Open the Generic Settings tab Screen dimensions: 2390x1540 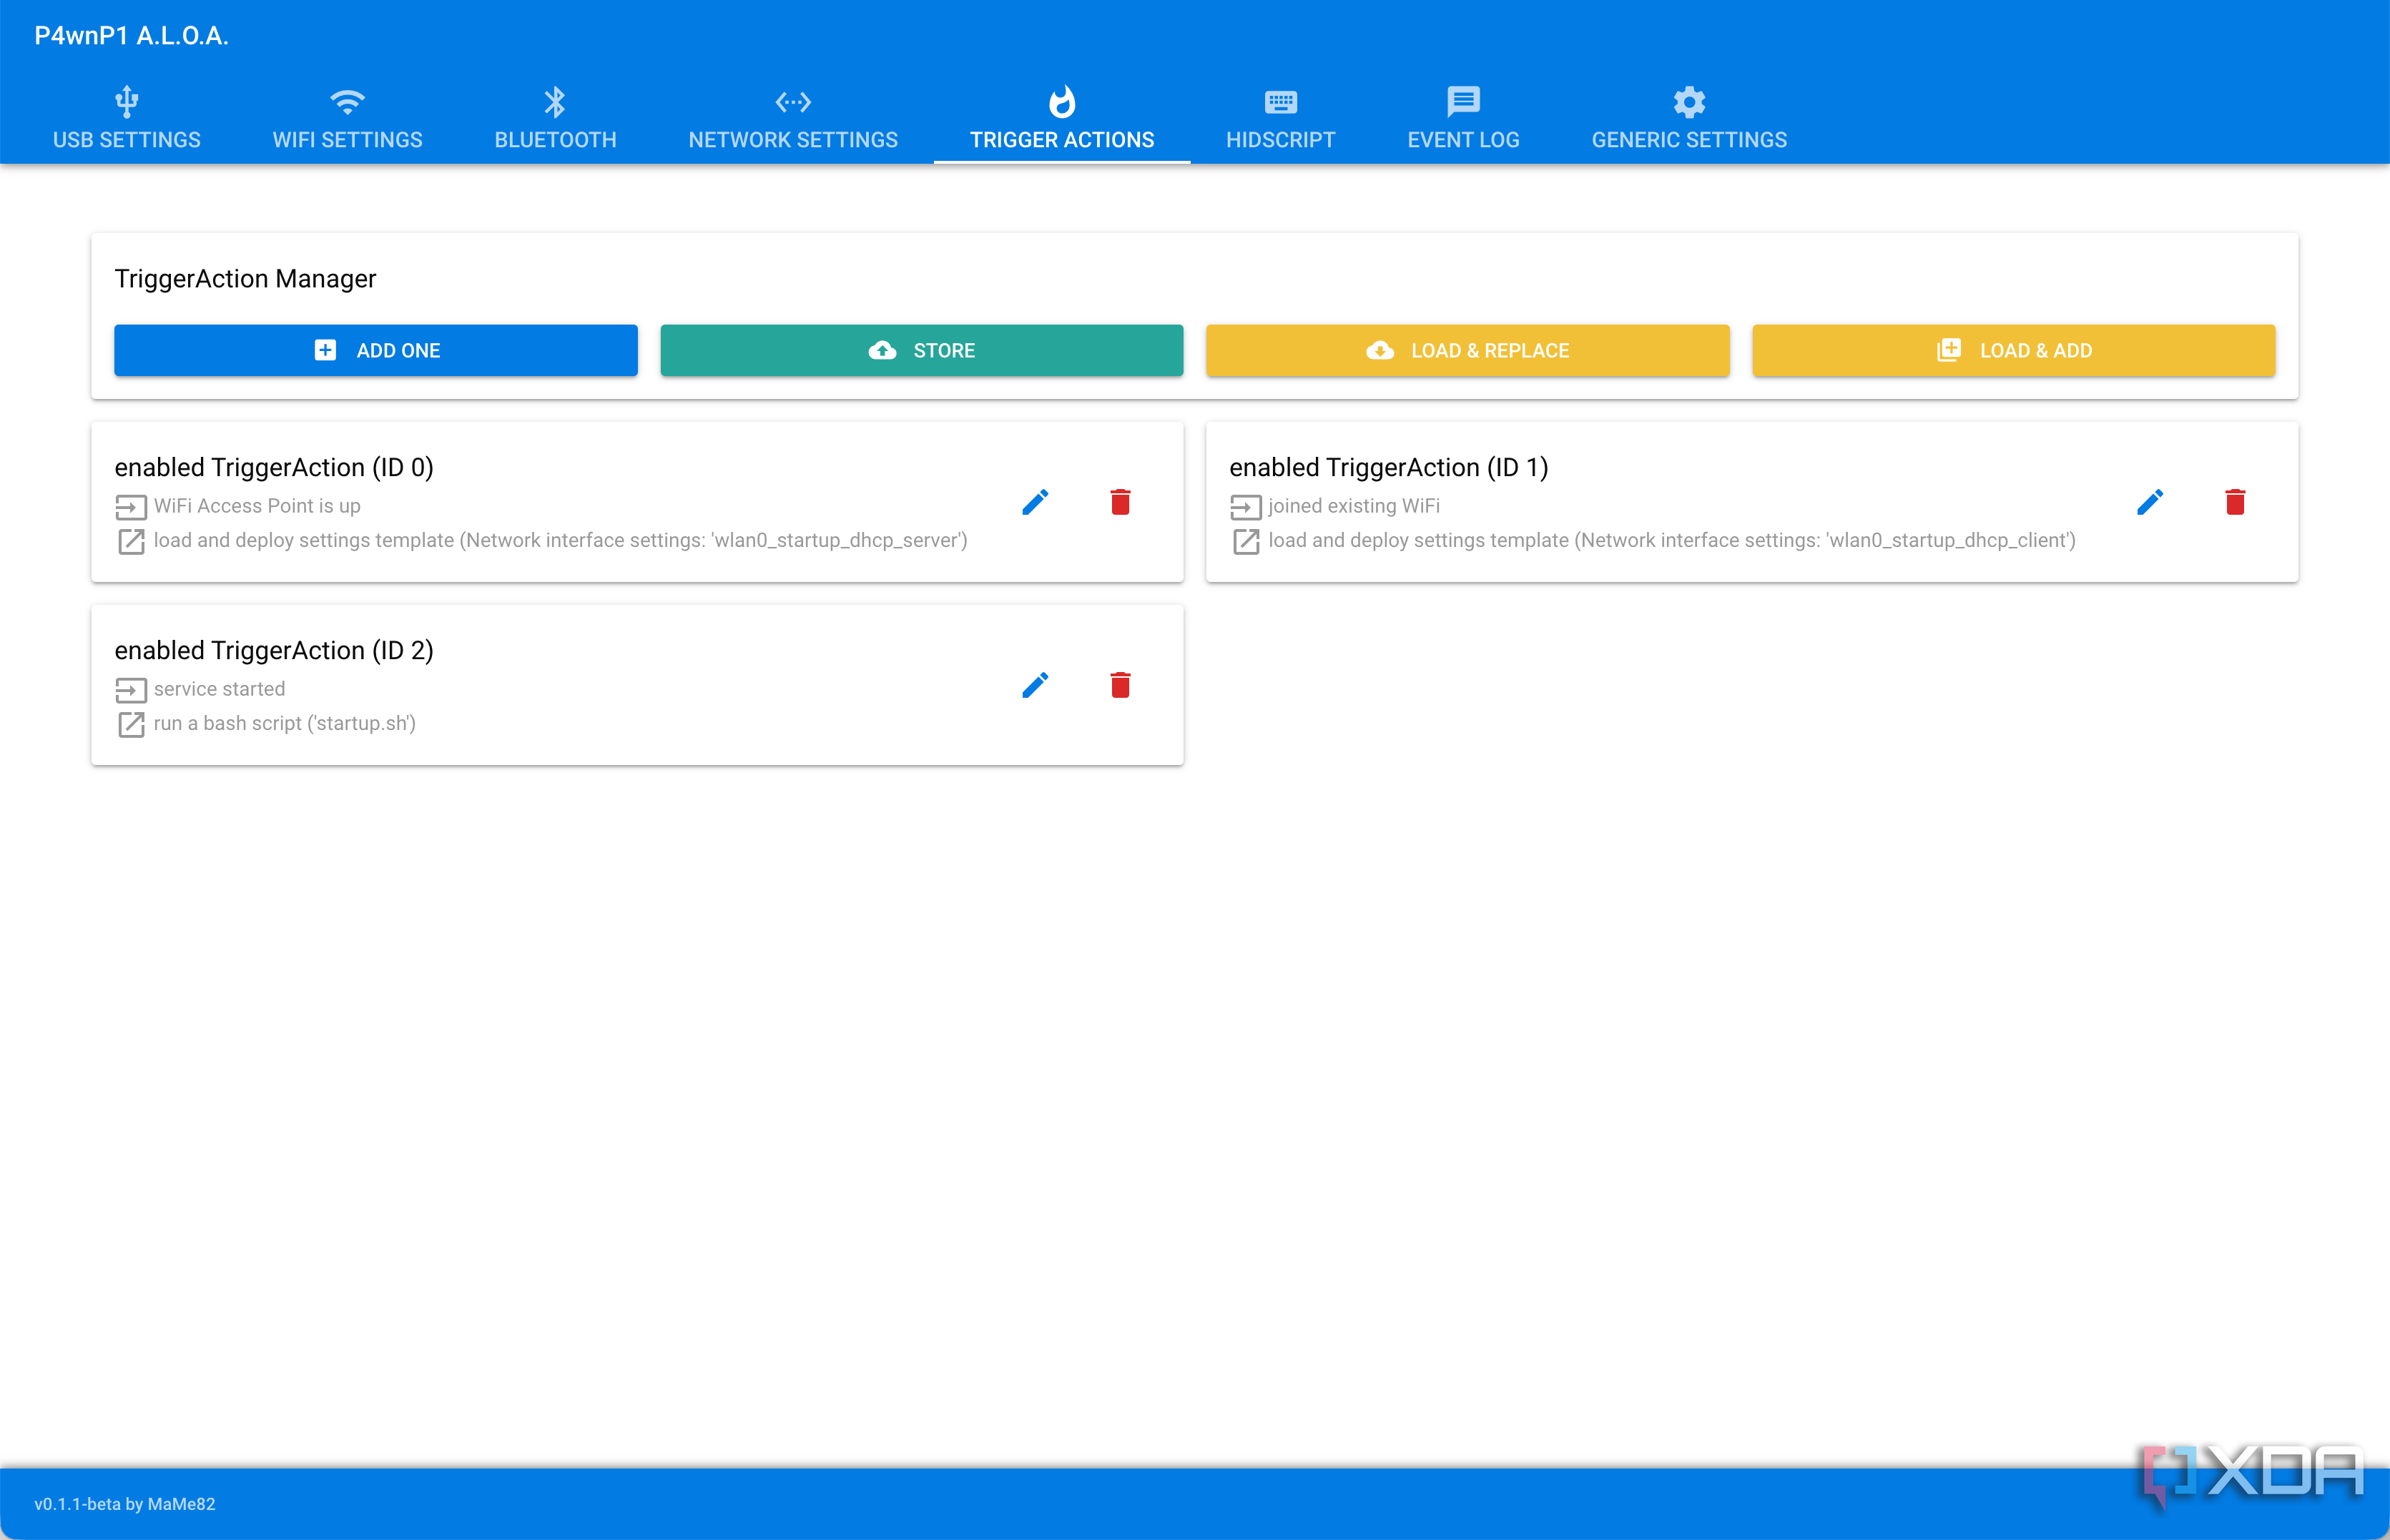pyautogui.click(x=1689, y=118)
